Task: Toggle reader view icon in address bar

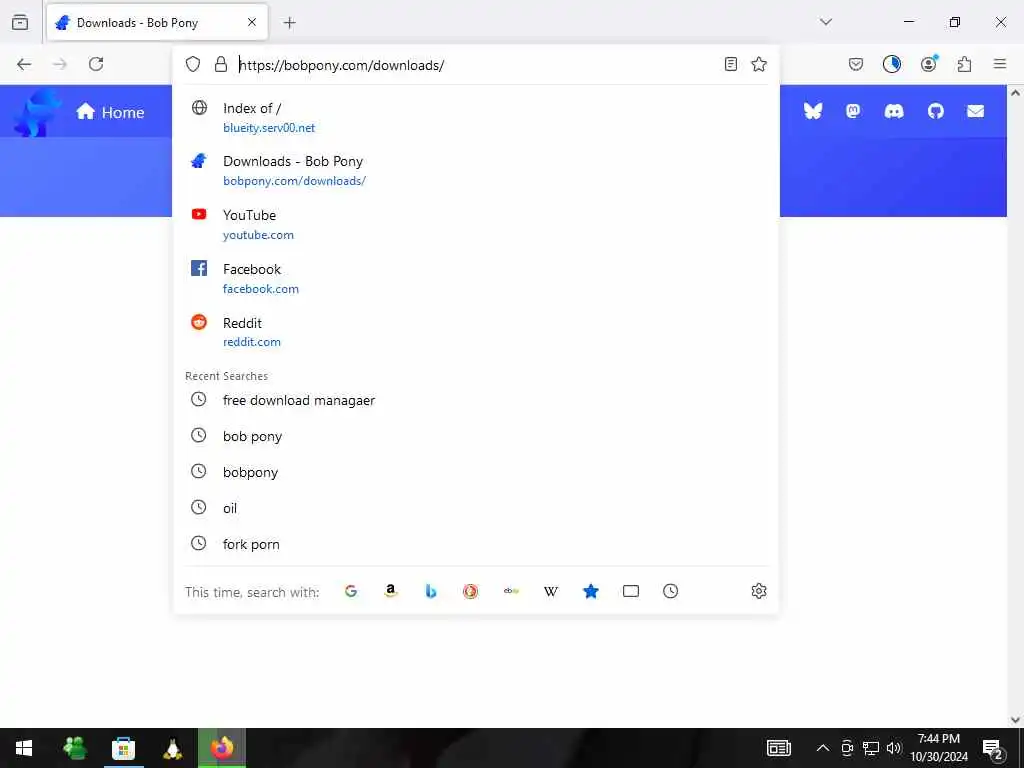Action: coord(731,64)
